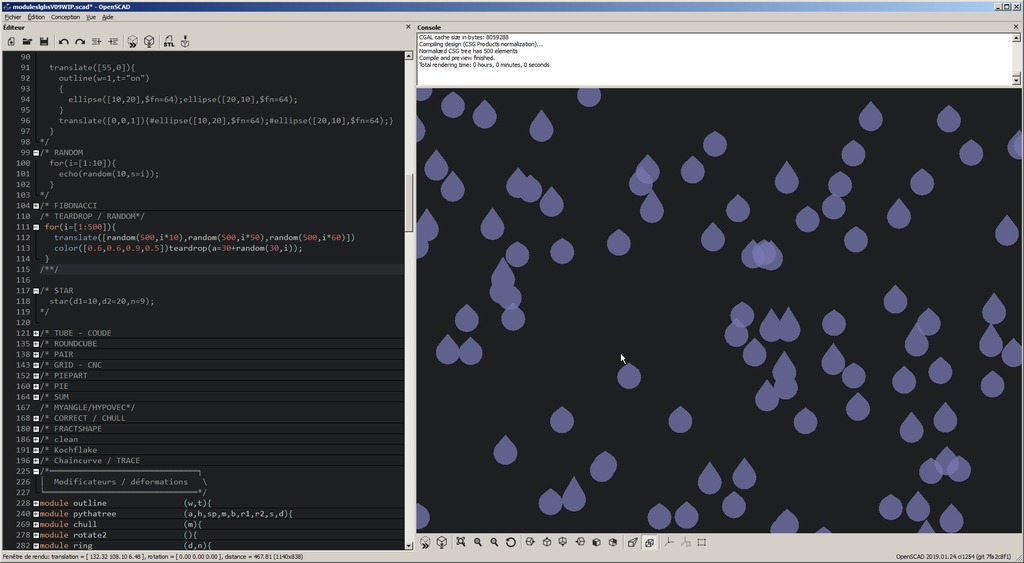The height and width of the screenshot is (563, 1024).
Task: Close the Éditeur panel with its X
Action: (408, 27)
